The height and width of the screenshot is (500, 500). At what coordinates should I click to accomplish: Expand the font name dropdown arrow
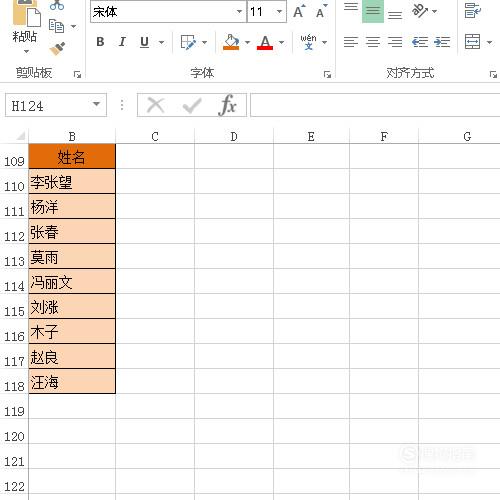239,12
